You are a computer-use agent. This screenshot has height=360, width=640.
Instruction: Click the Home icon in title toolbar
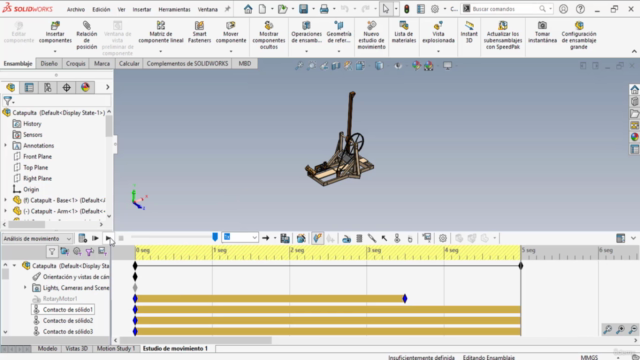[248, 9]
